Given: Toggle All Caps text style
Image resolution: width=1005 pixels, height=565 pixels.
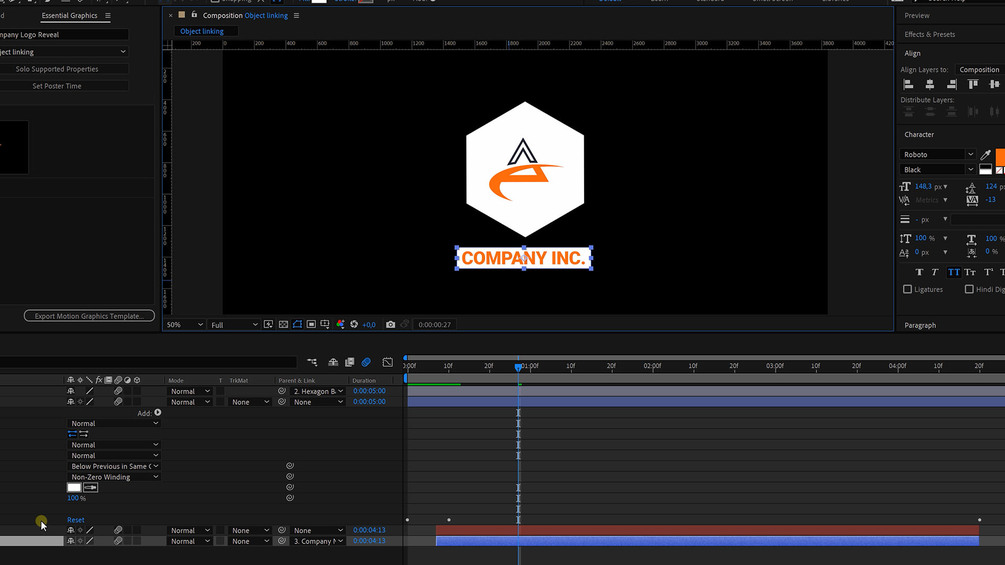Looking at the screenshot, I should [954, 272].
